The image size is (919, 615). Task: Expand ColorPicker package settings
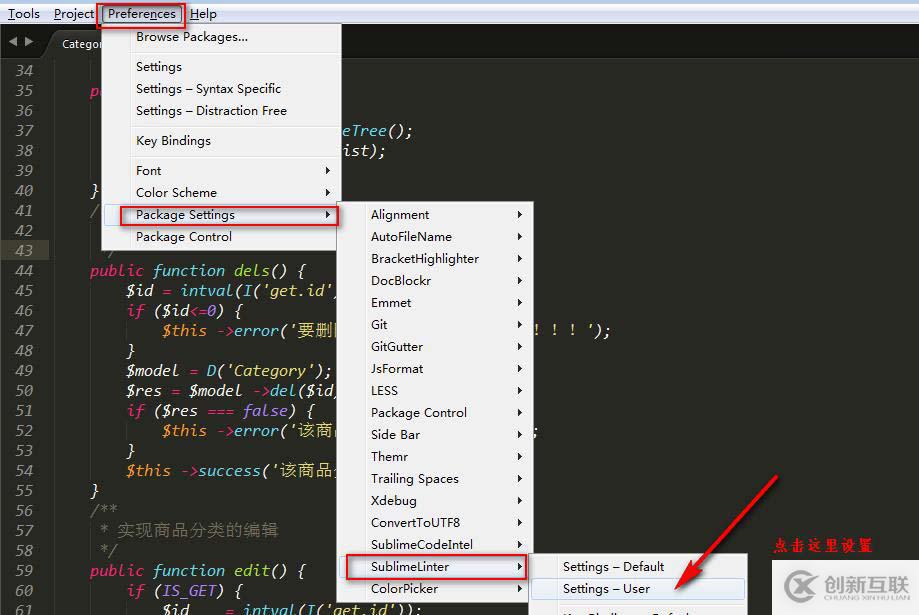pyautogui.click(x=435, y=589)
